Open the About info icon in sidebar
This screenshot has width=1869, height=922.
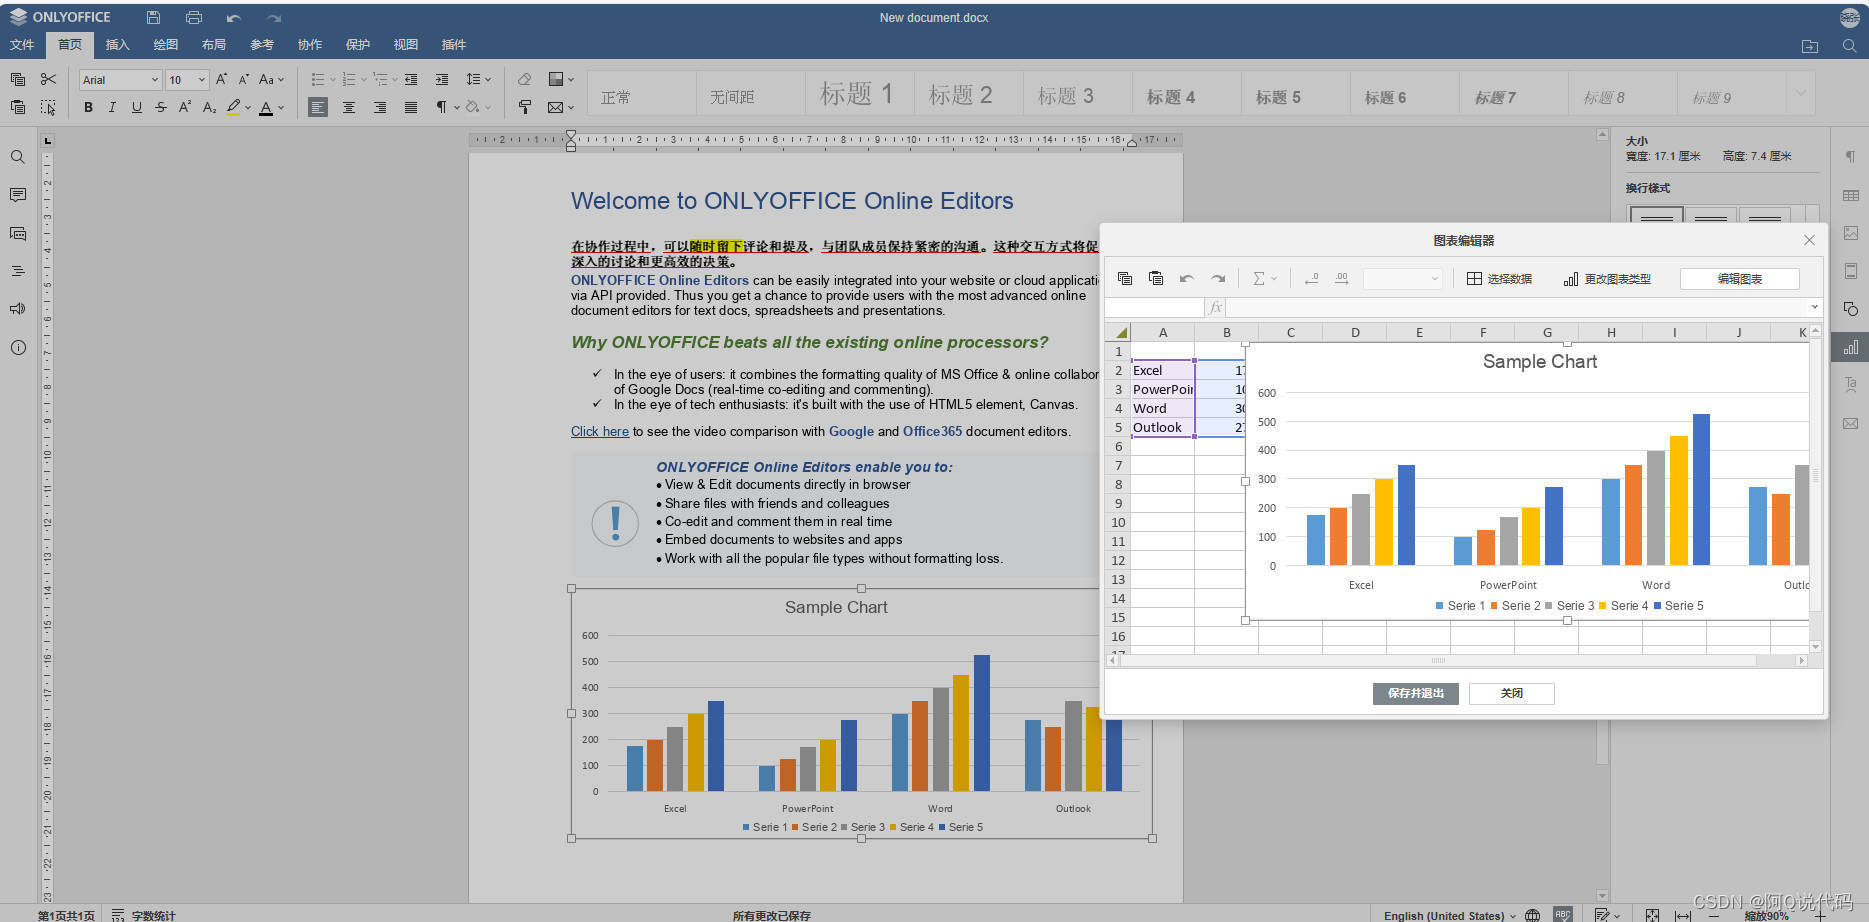click(17, 347)
